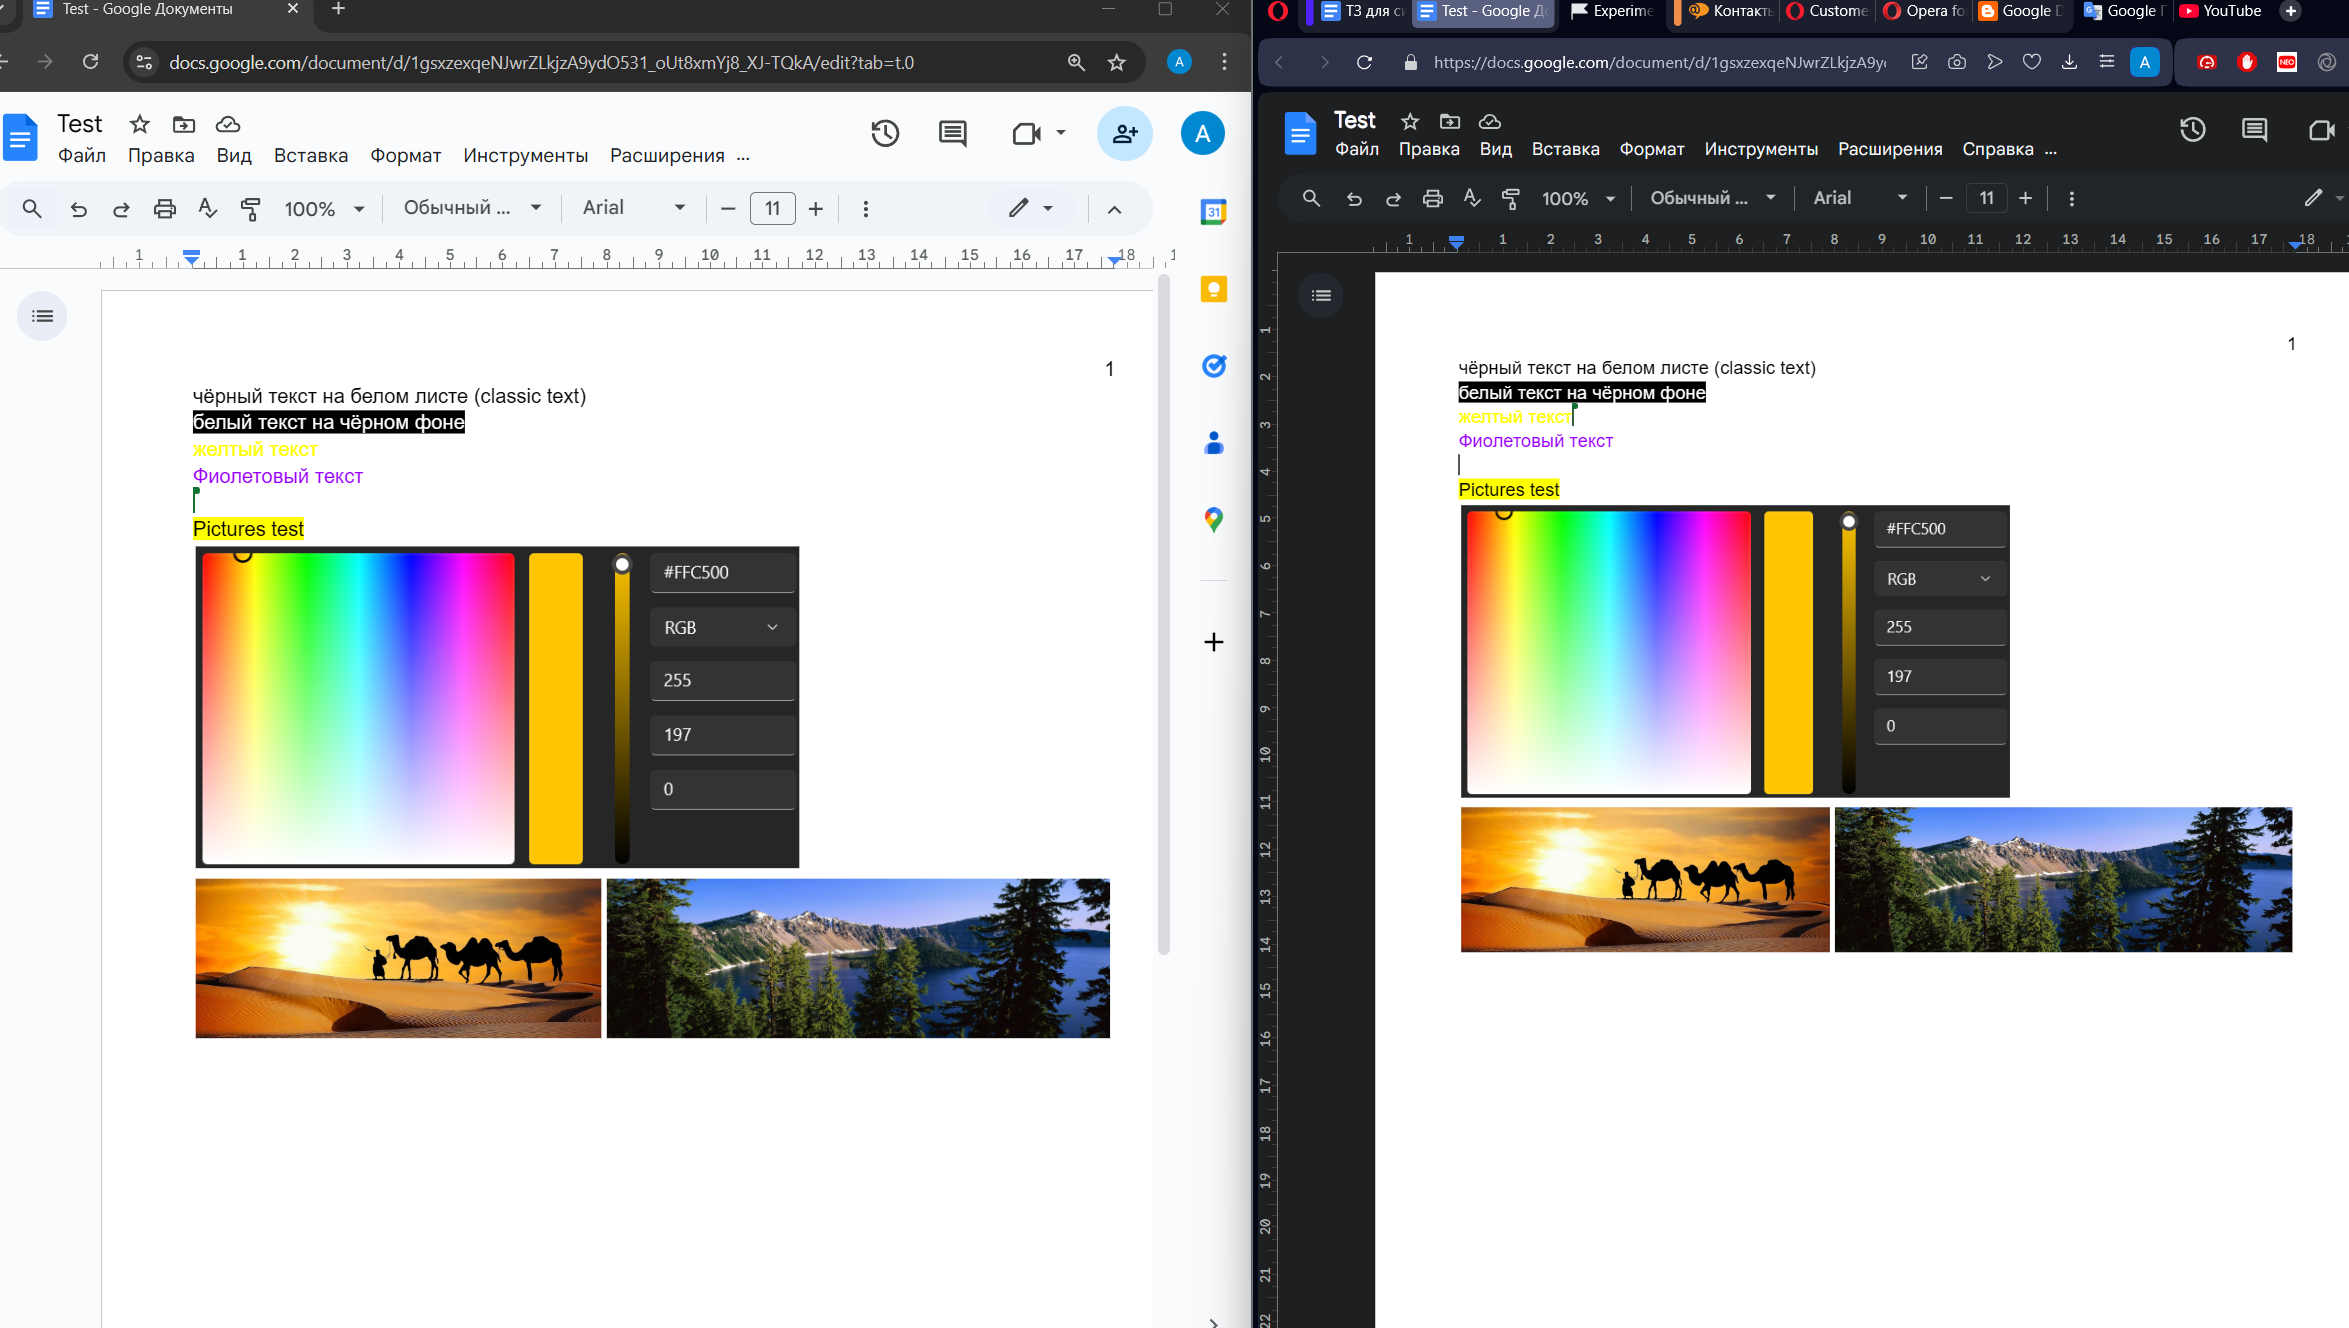Click the desert camels image in left document

398,958
